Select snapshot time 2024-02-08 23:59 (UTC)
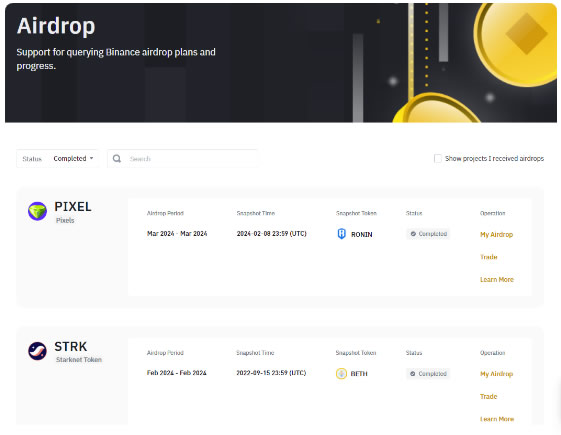 tap(272, 234)
